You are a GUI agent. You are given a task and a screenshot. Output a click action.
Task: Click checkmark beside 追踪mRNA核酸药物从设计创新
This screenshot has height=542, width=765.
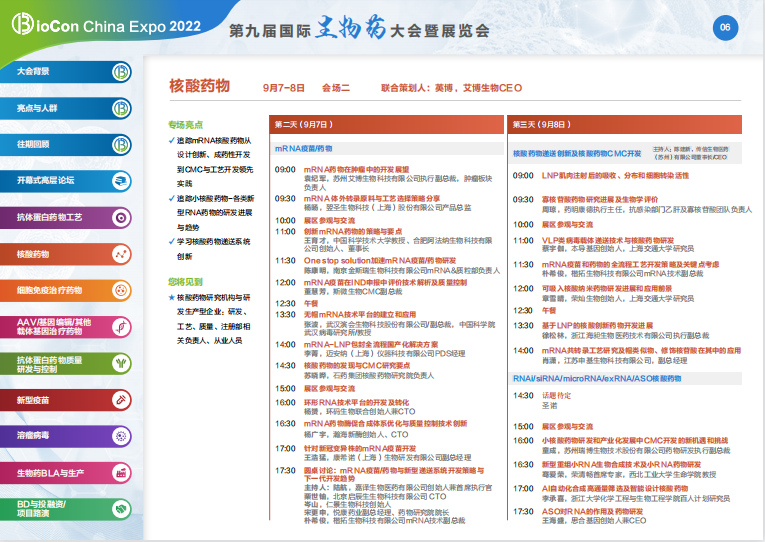coord(172,141)
